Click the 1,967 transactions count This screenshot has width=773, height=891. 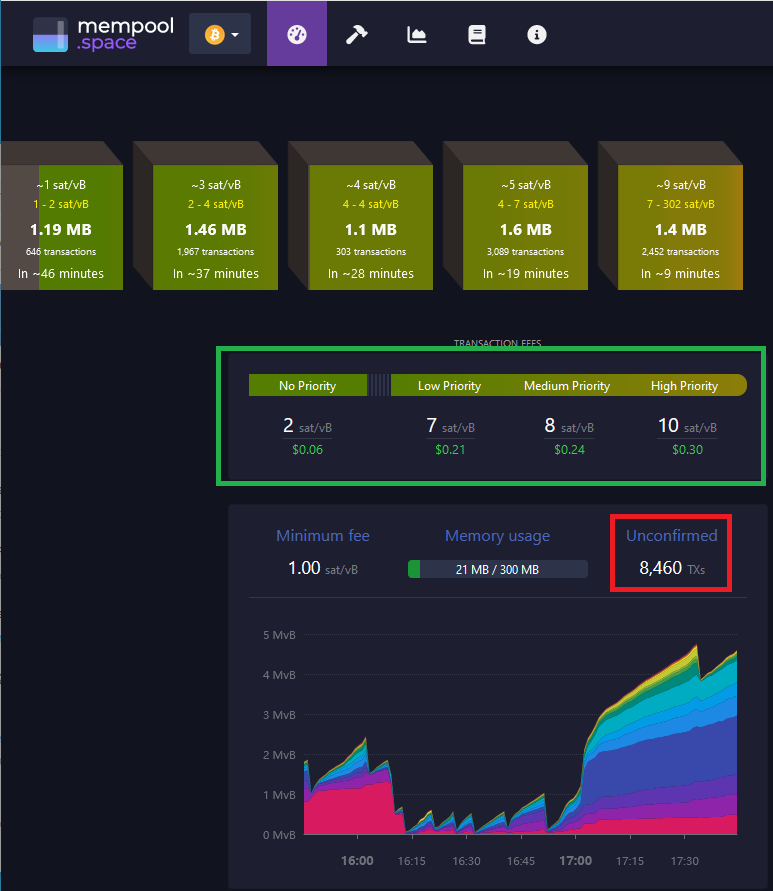(215, 252)
